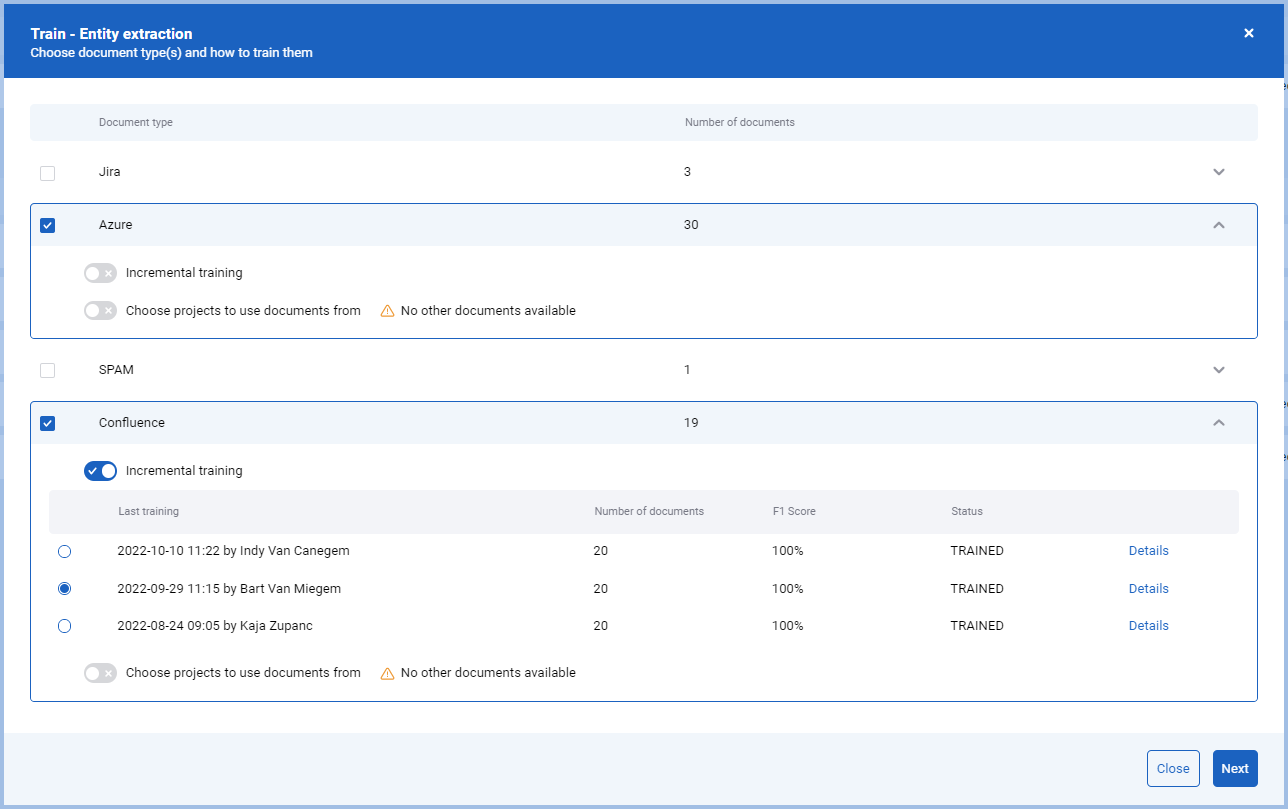Select the 2022-08-24 Kaja Zupanc training
1288x809 pixels.
click(x=65, y=626)
